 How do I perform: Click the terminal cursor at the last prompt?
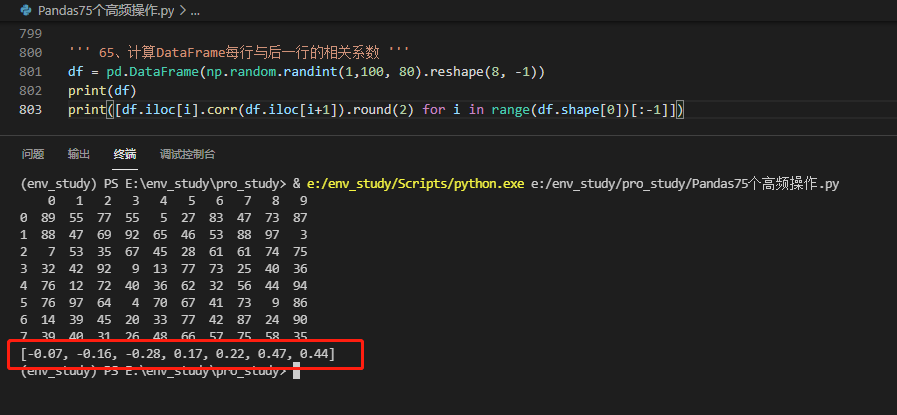coord(296,371)
